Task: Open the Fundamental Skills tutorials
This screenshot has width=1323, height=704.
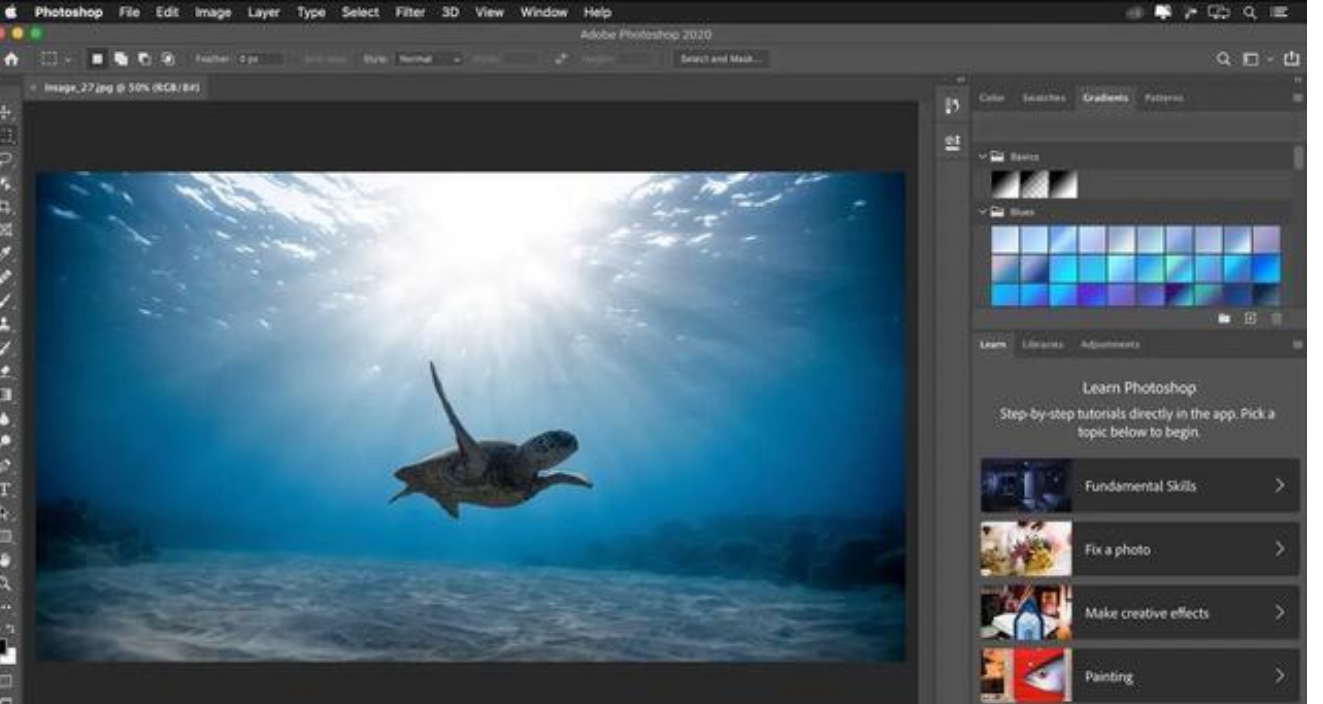Action: click(x=1140, y=486)
